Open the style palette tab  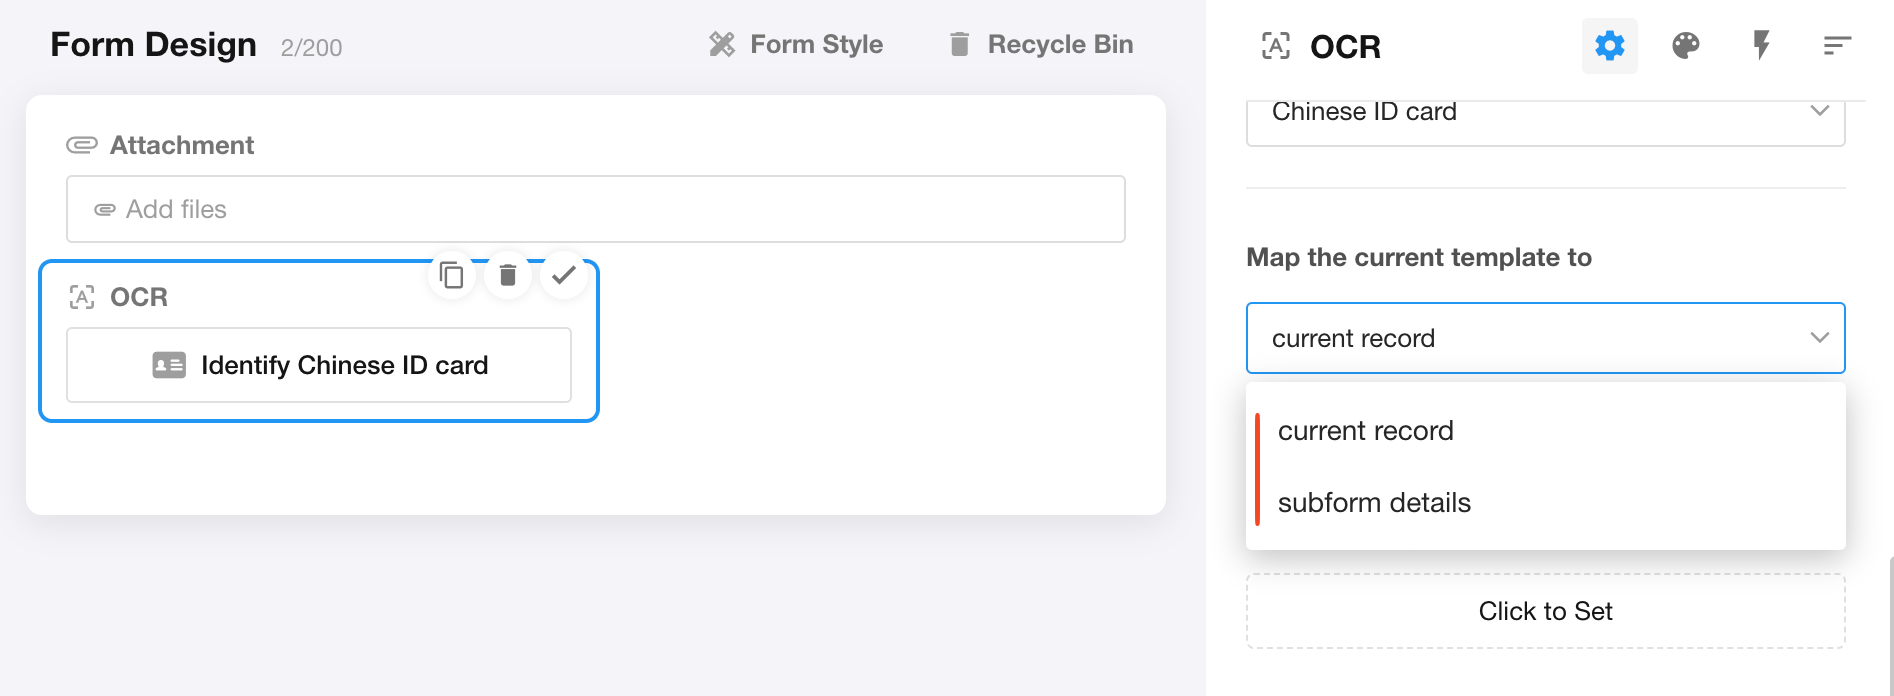coord(1685,46)
